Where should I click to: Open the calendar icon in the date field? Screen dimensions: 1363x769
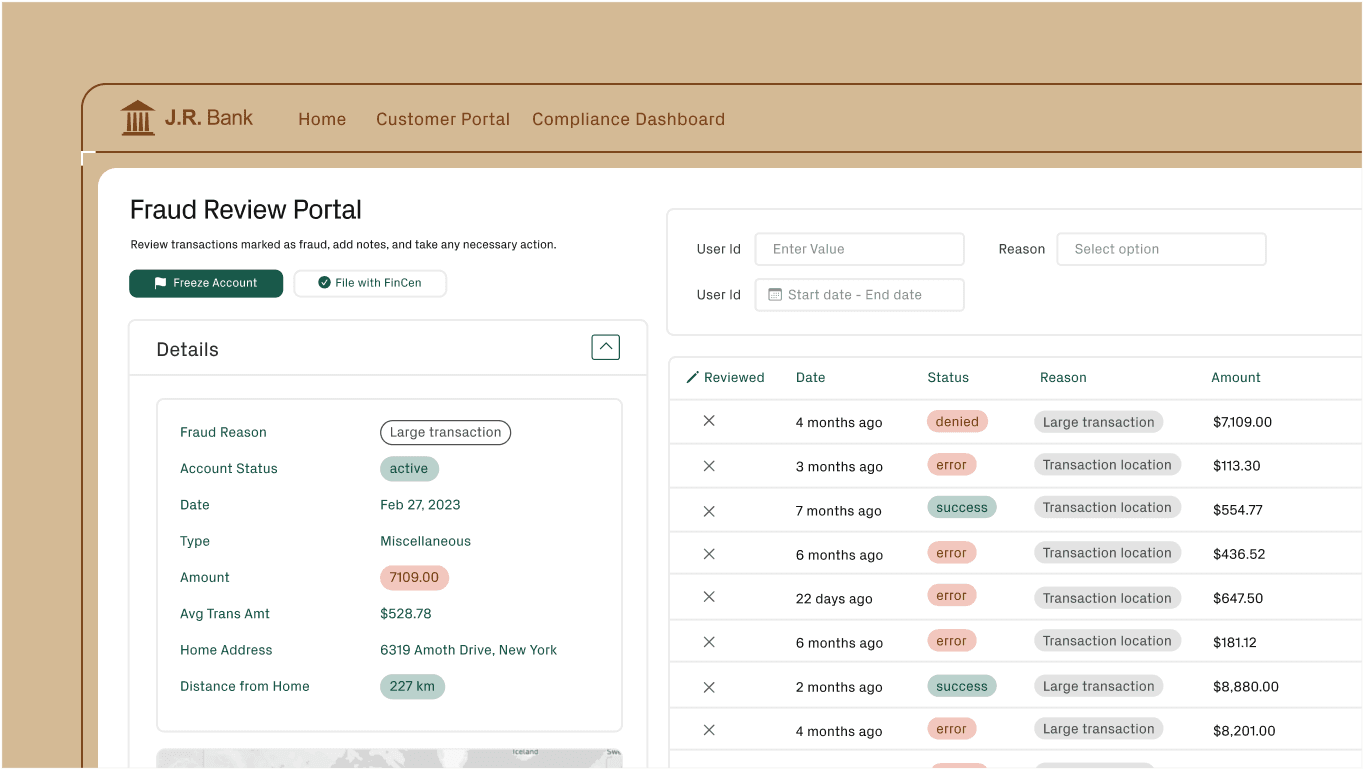(775, 294)
